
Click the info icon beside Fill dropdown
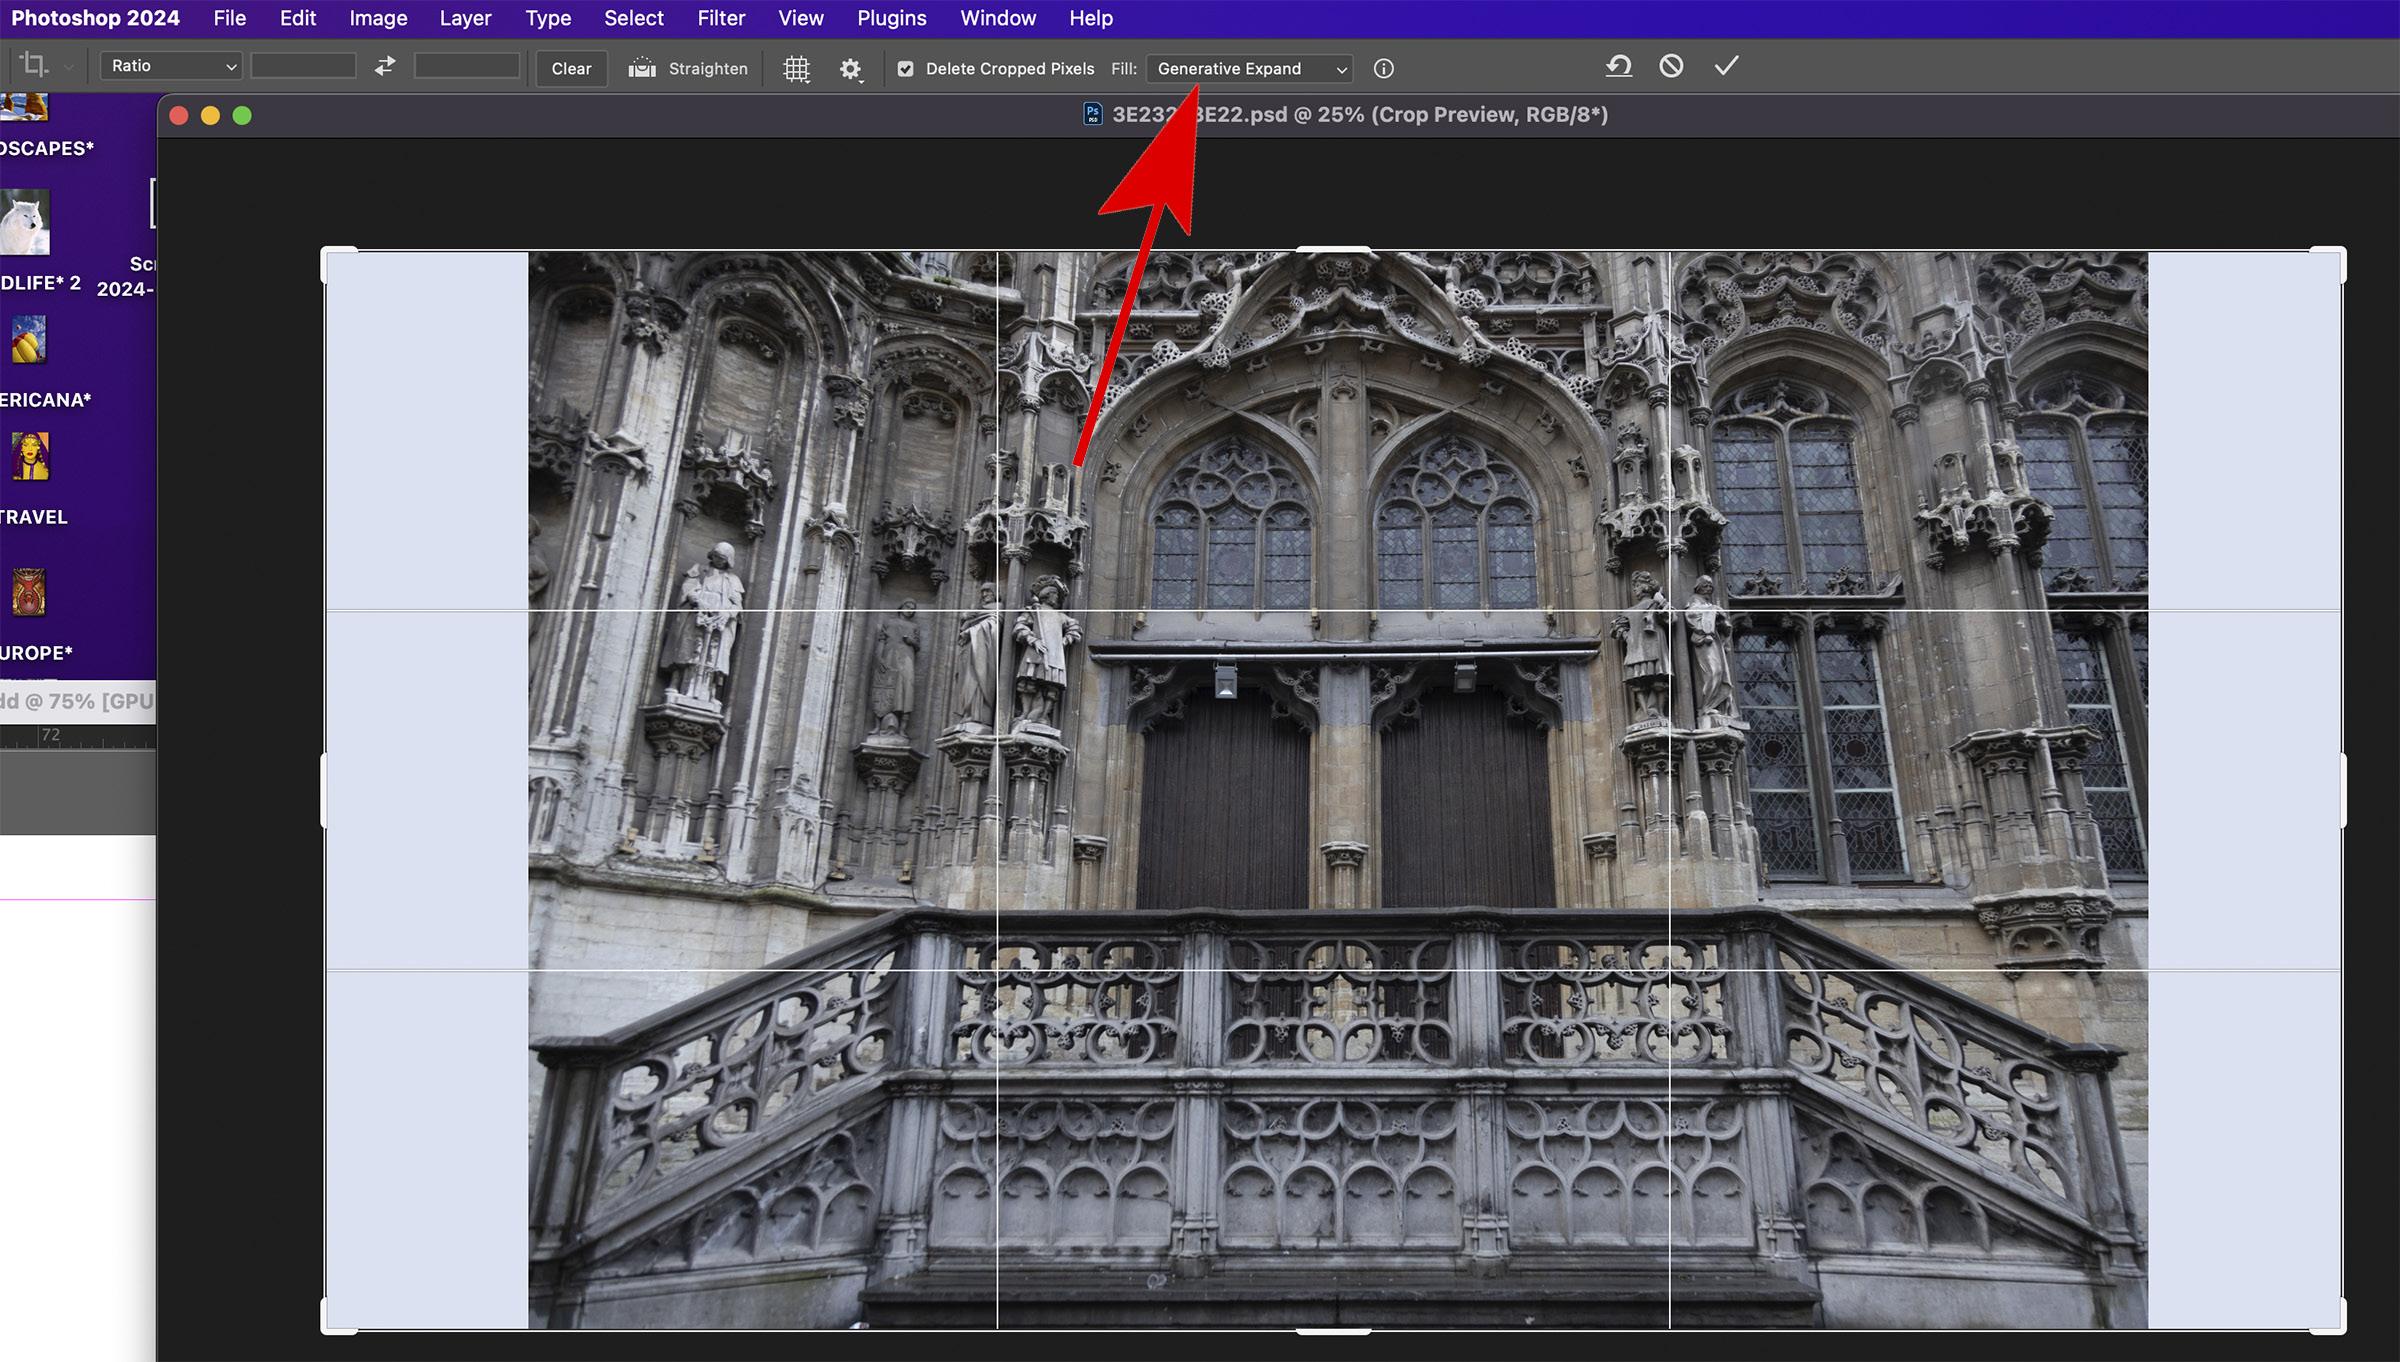coord(1383,68)
